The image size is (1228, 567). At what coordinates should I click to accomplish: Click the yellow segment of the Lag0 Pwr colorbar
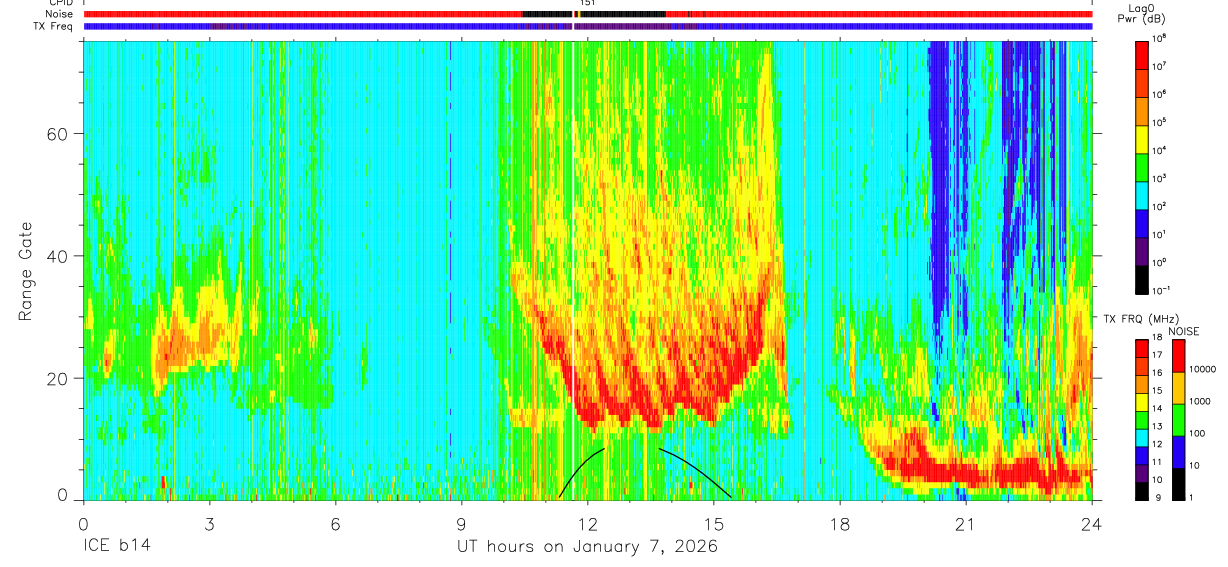pos(1143,137)
